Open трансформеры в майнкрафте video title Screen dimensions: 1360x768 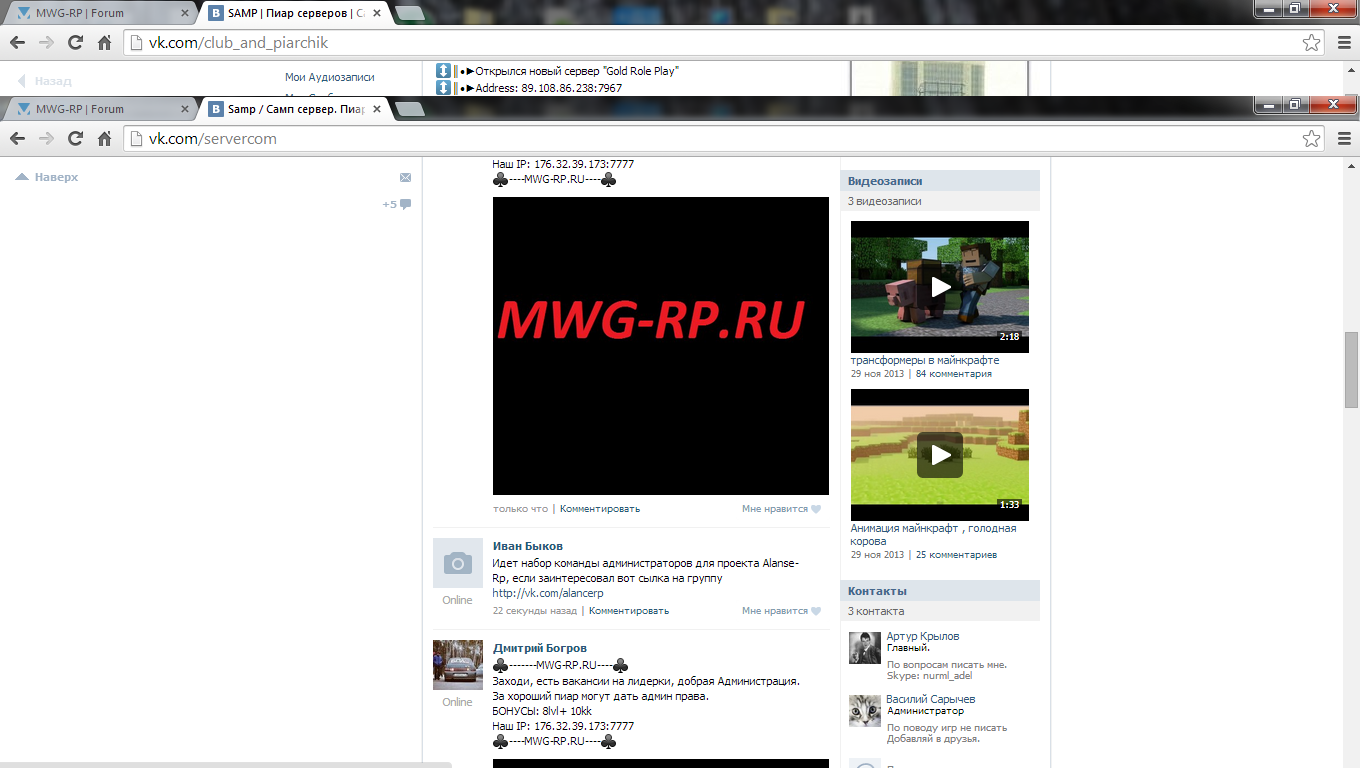click(x=925, y=360)
